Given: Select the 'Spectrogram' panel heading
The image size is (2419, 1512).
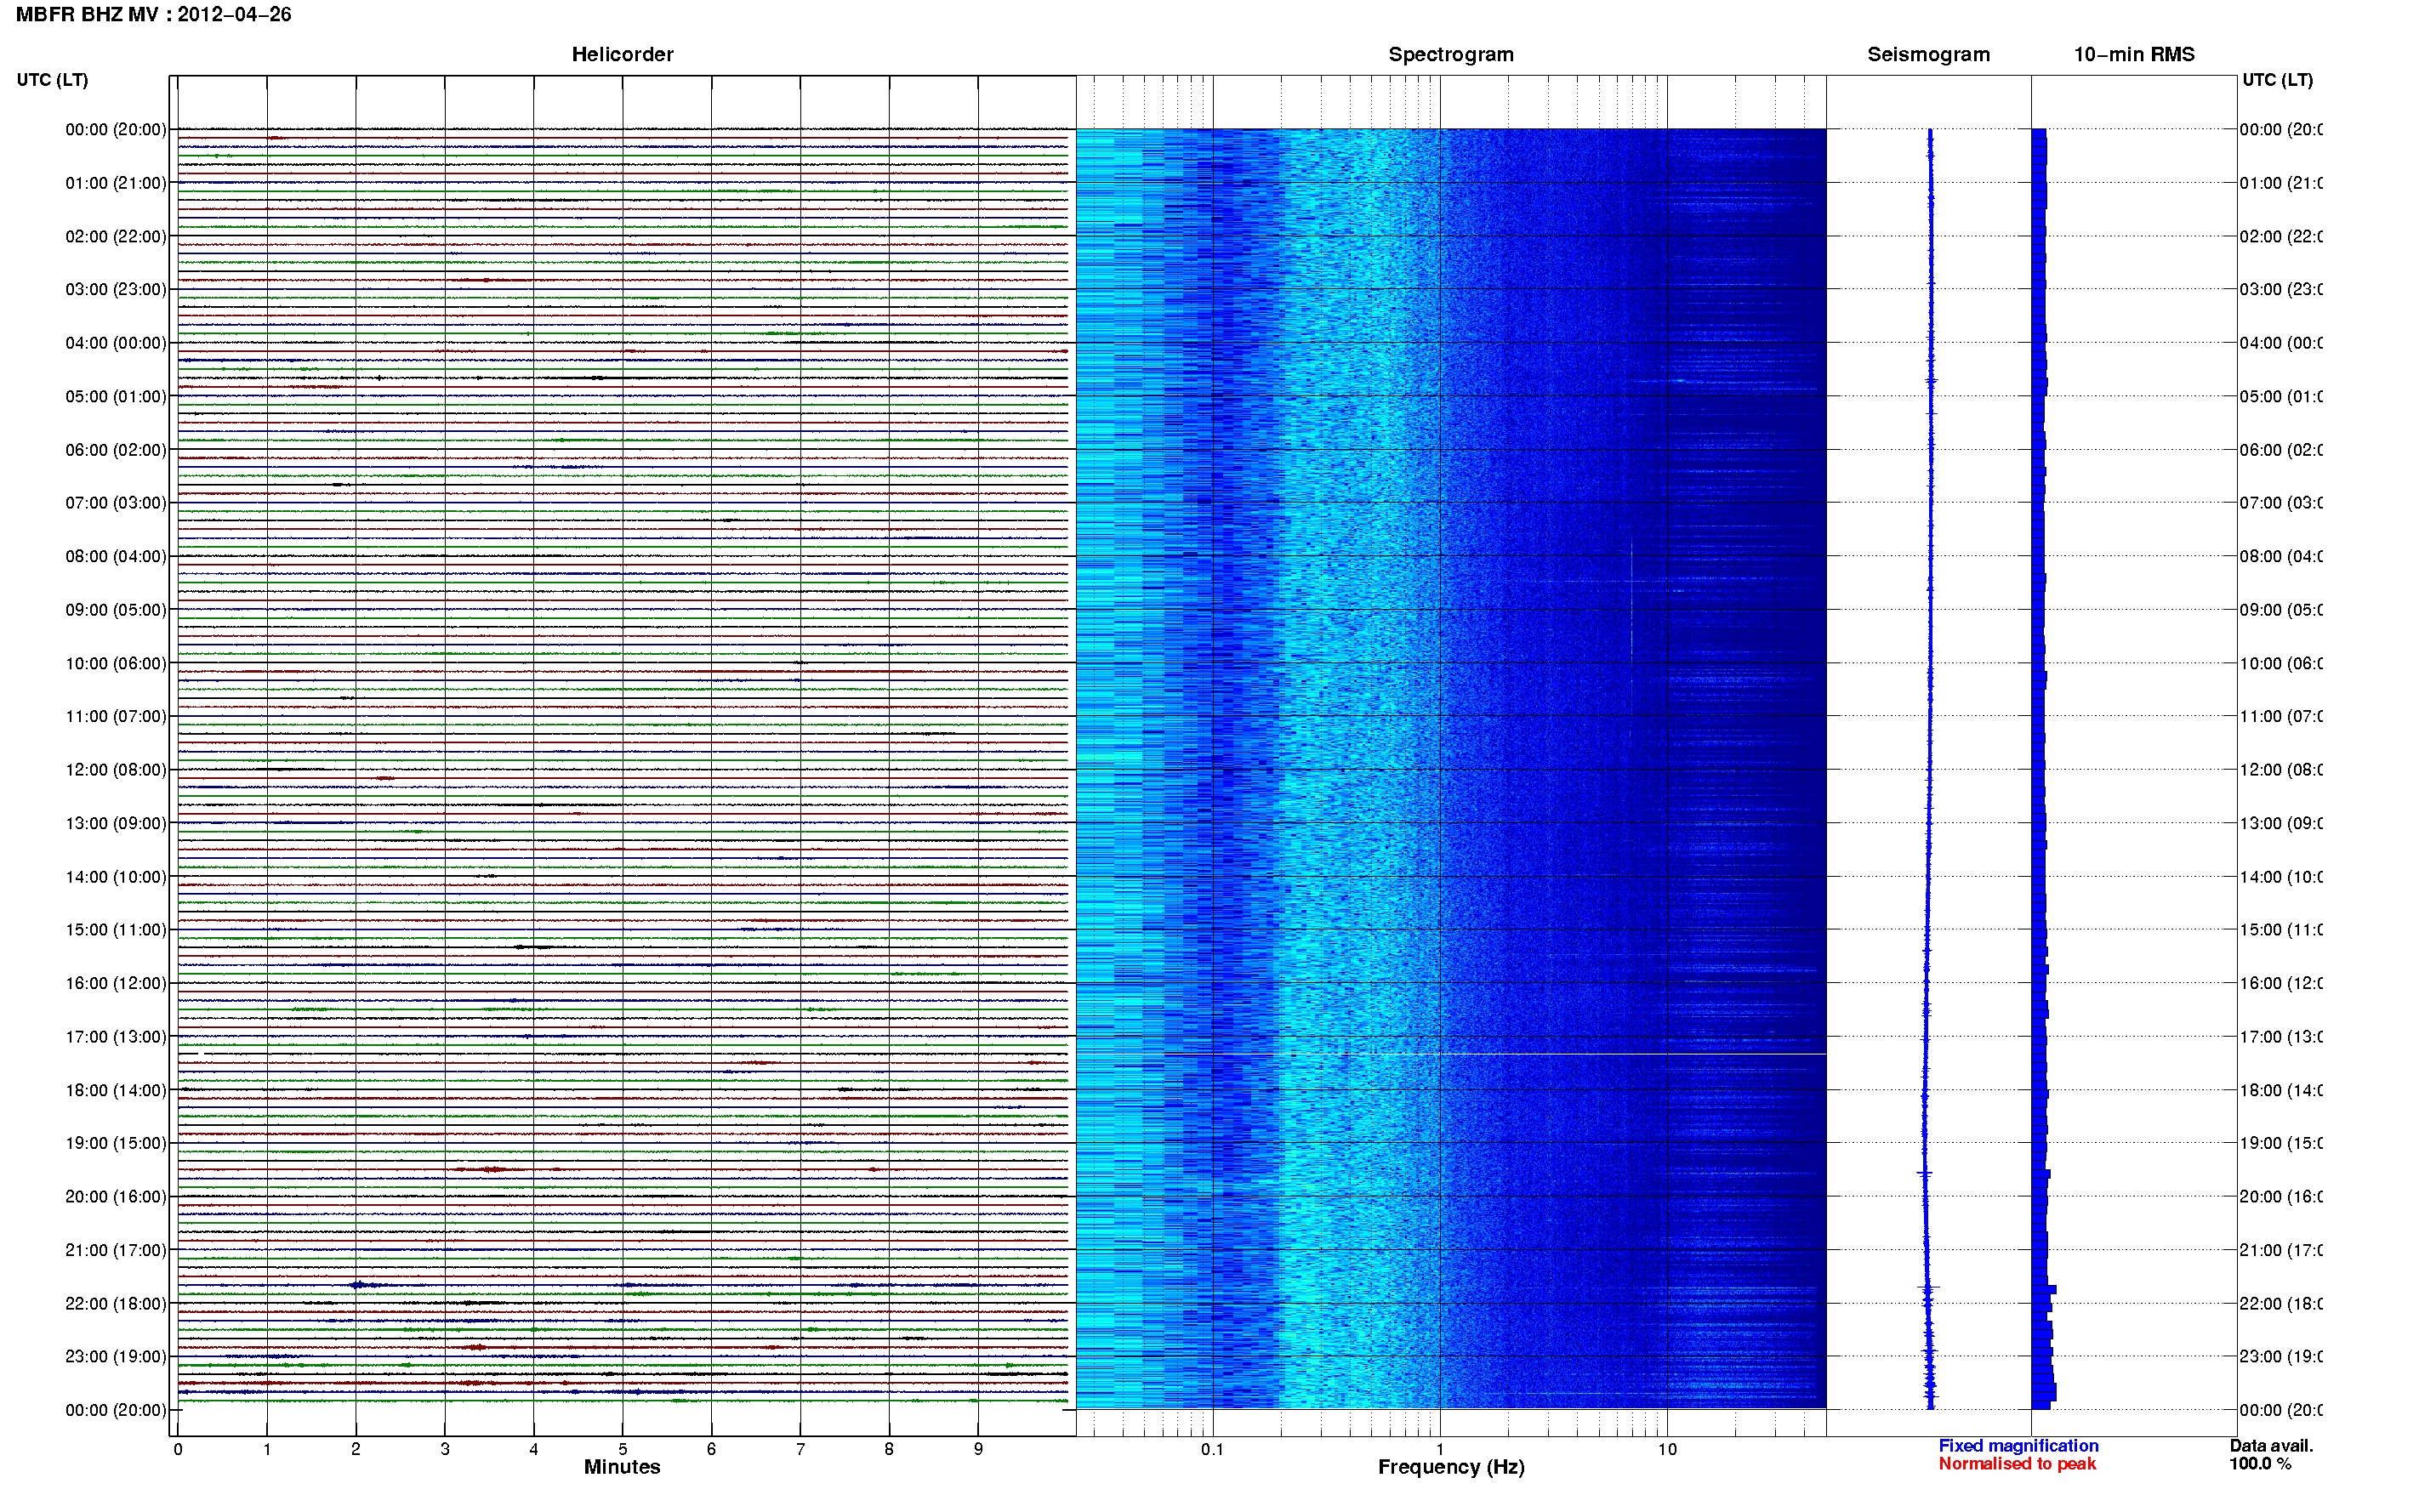Looking at the screenshot, I should coord(1451,55).
